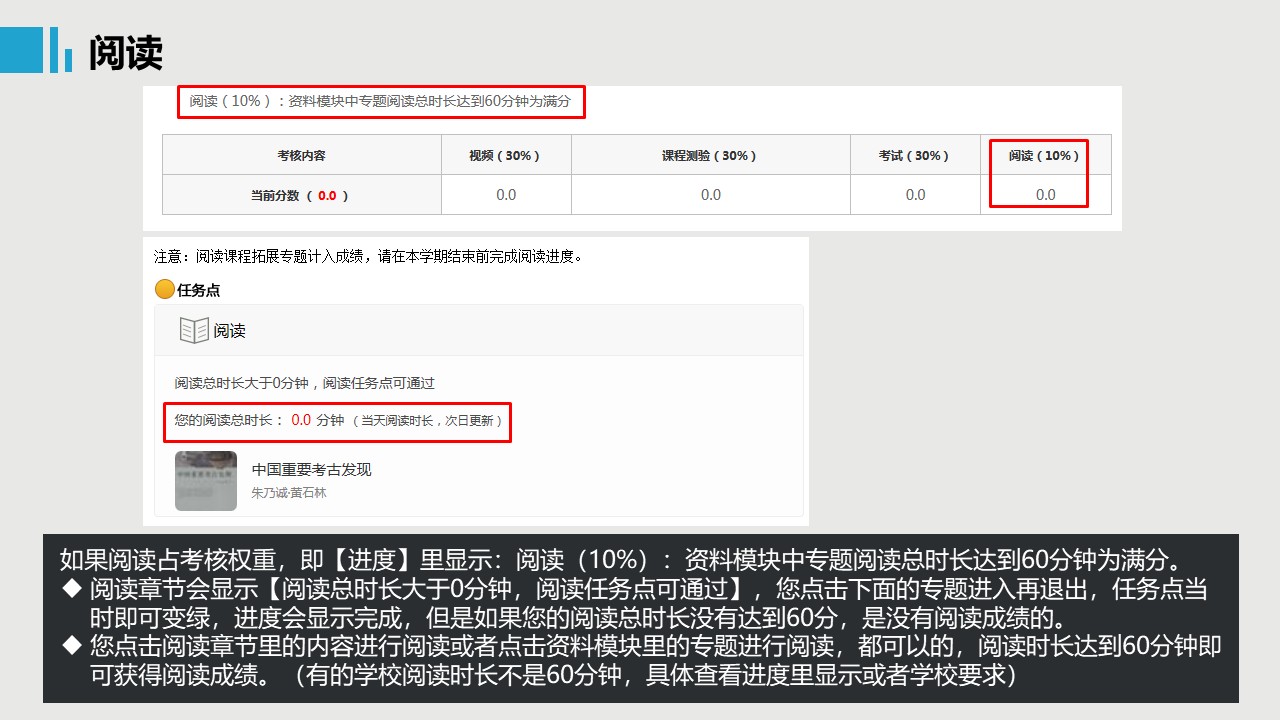Click the 0.0 score under 课程测验

[x=711, y=195]
